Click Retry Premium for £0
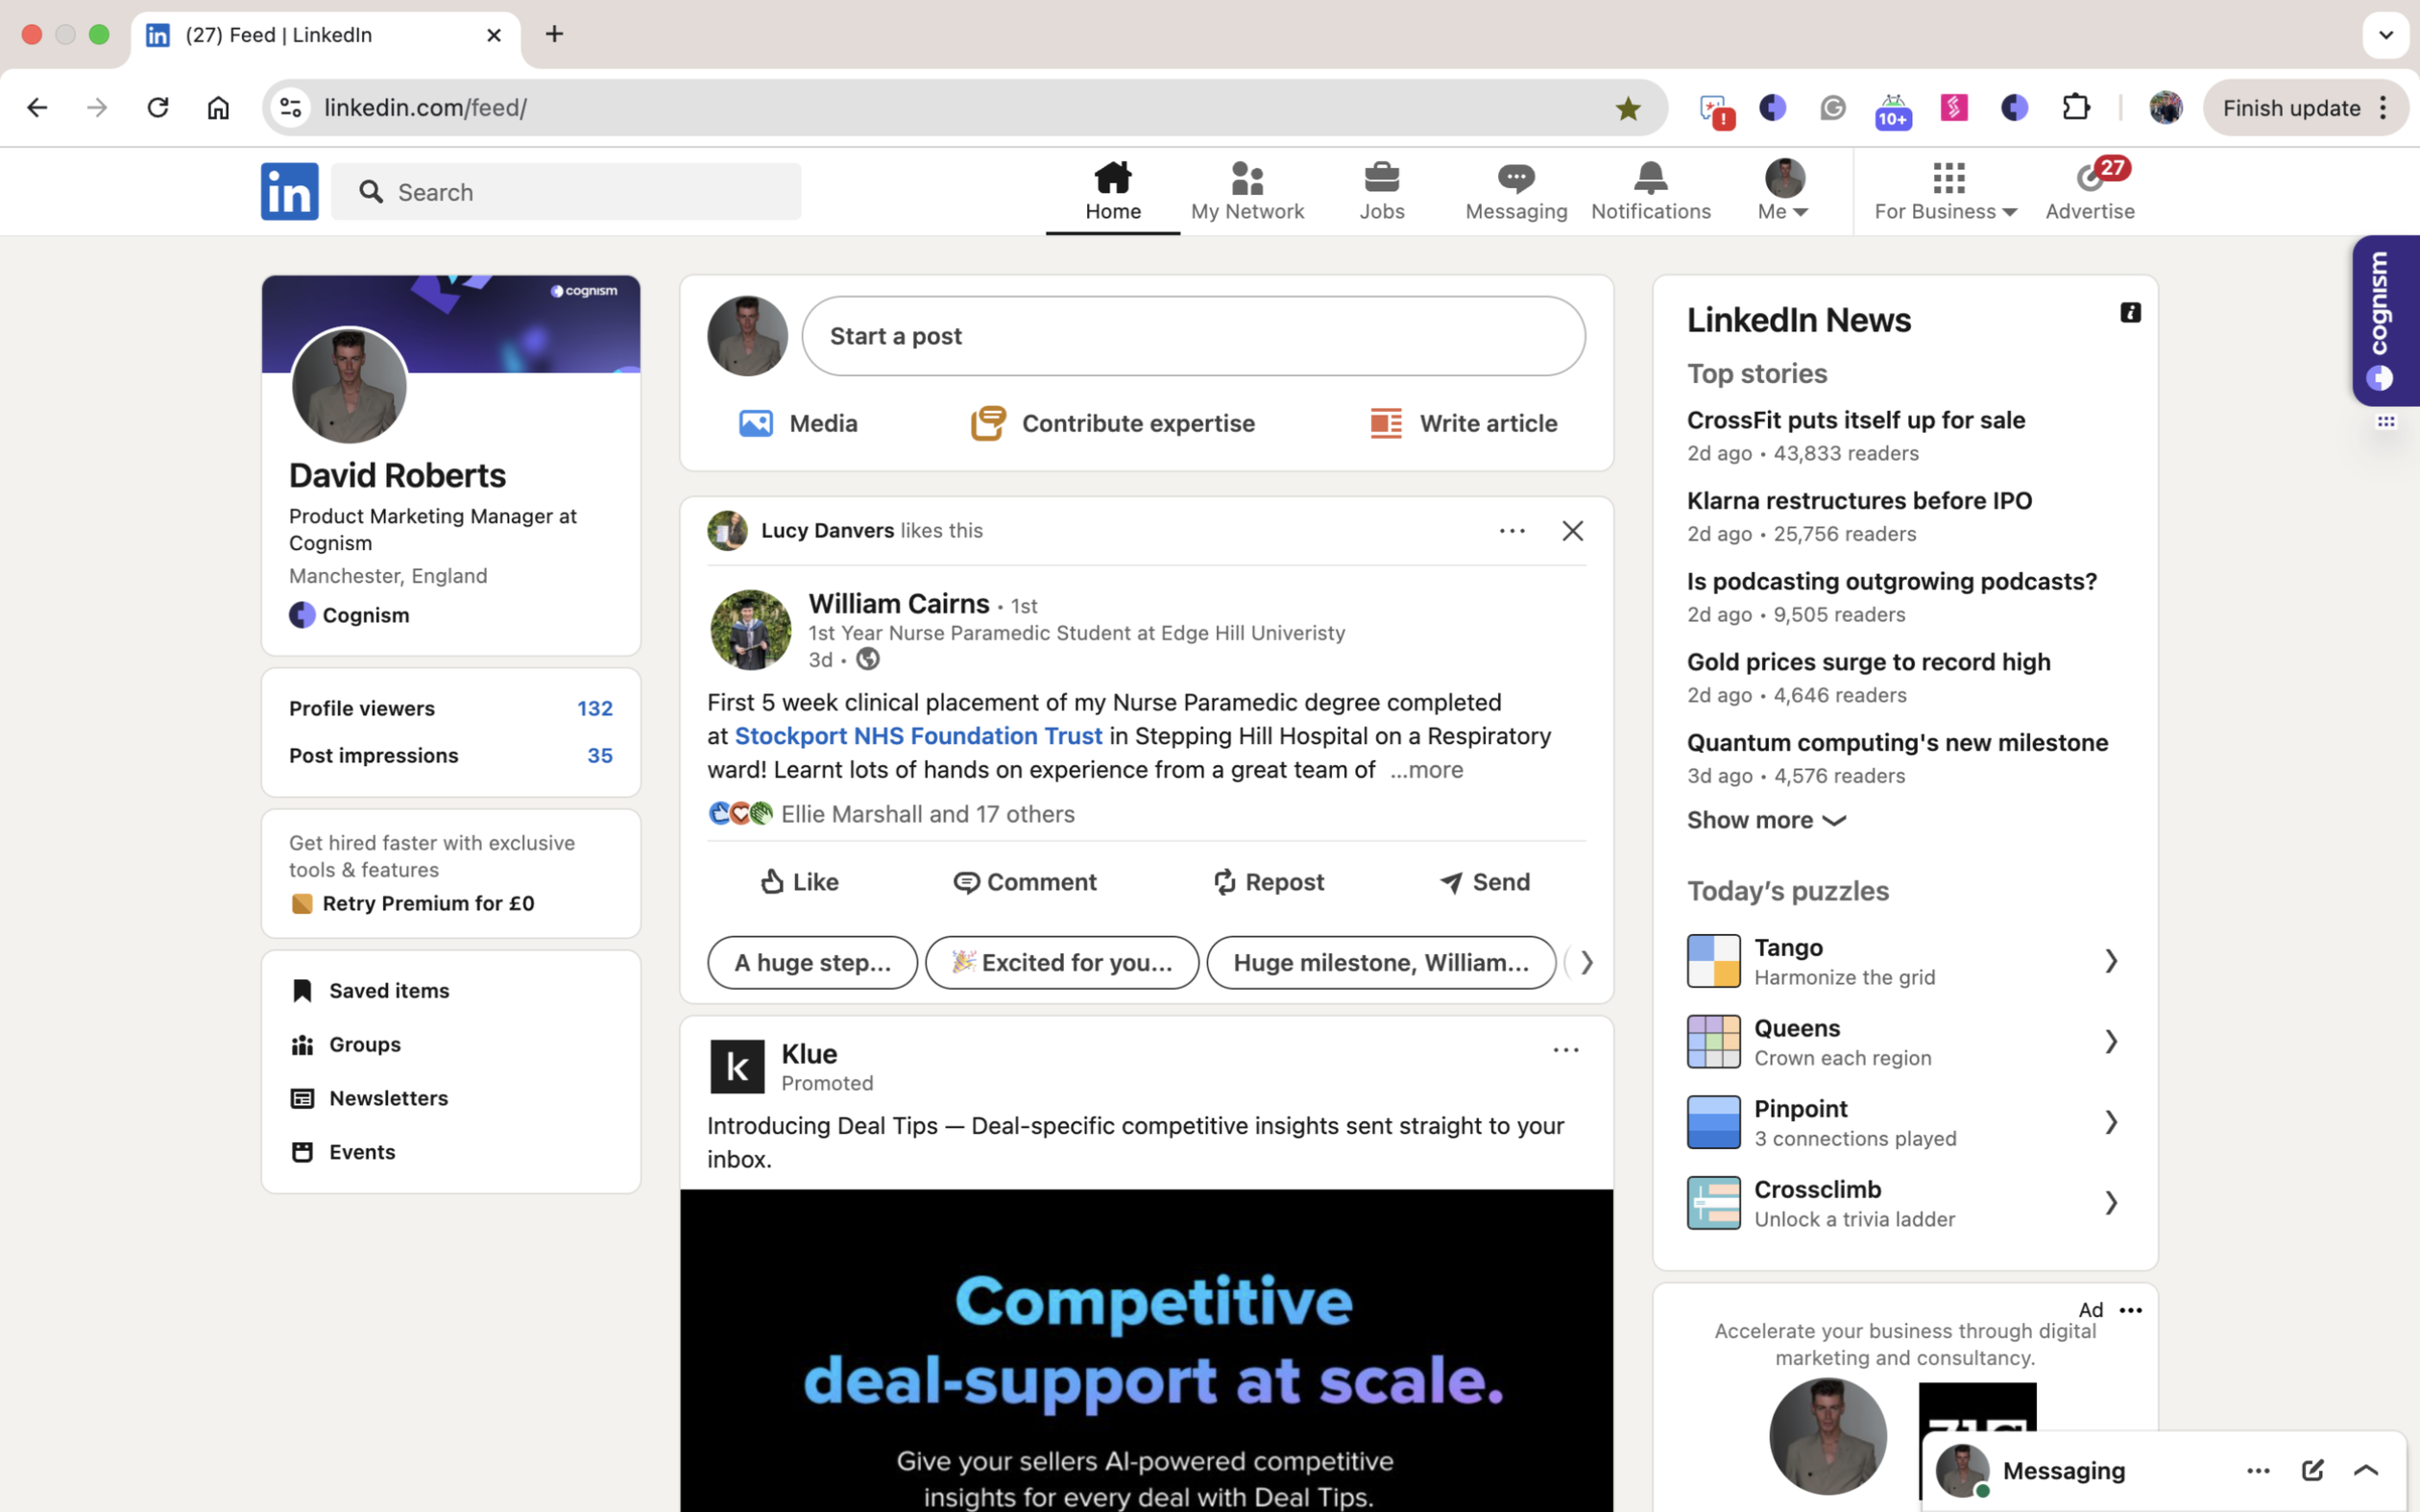Image resolution: width=2420 pixels, height=1512 pixels. (x=427, y=904)
